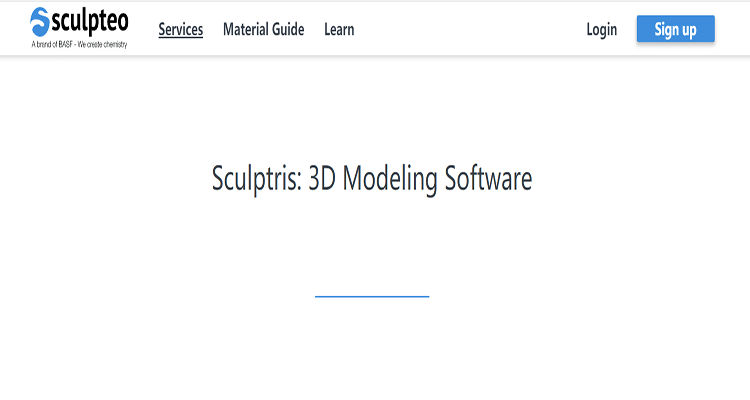Select Learn in the top navigation

click(x=339, y=29)
